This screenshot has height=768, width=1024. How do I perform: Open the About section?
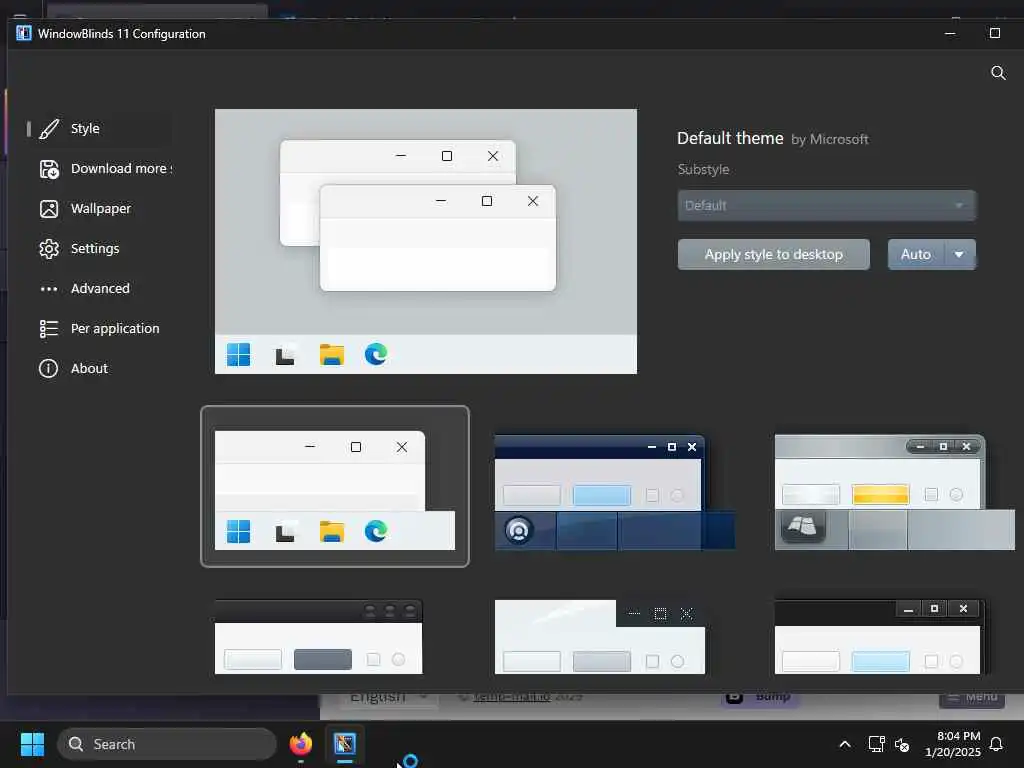100,368
